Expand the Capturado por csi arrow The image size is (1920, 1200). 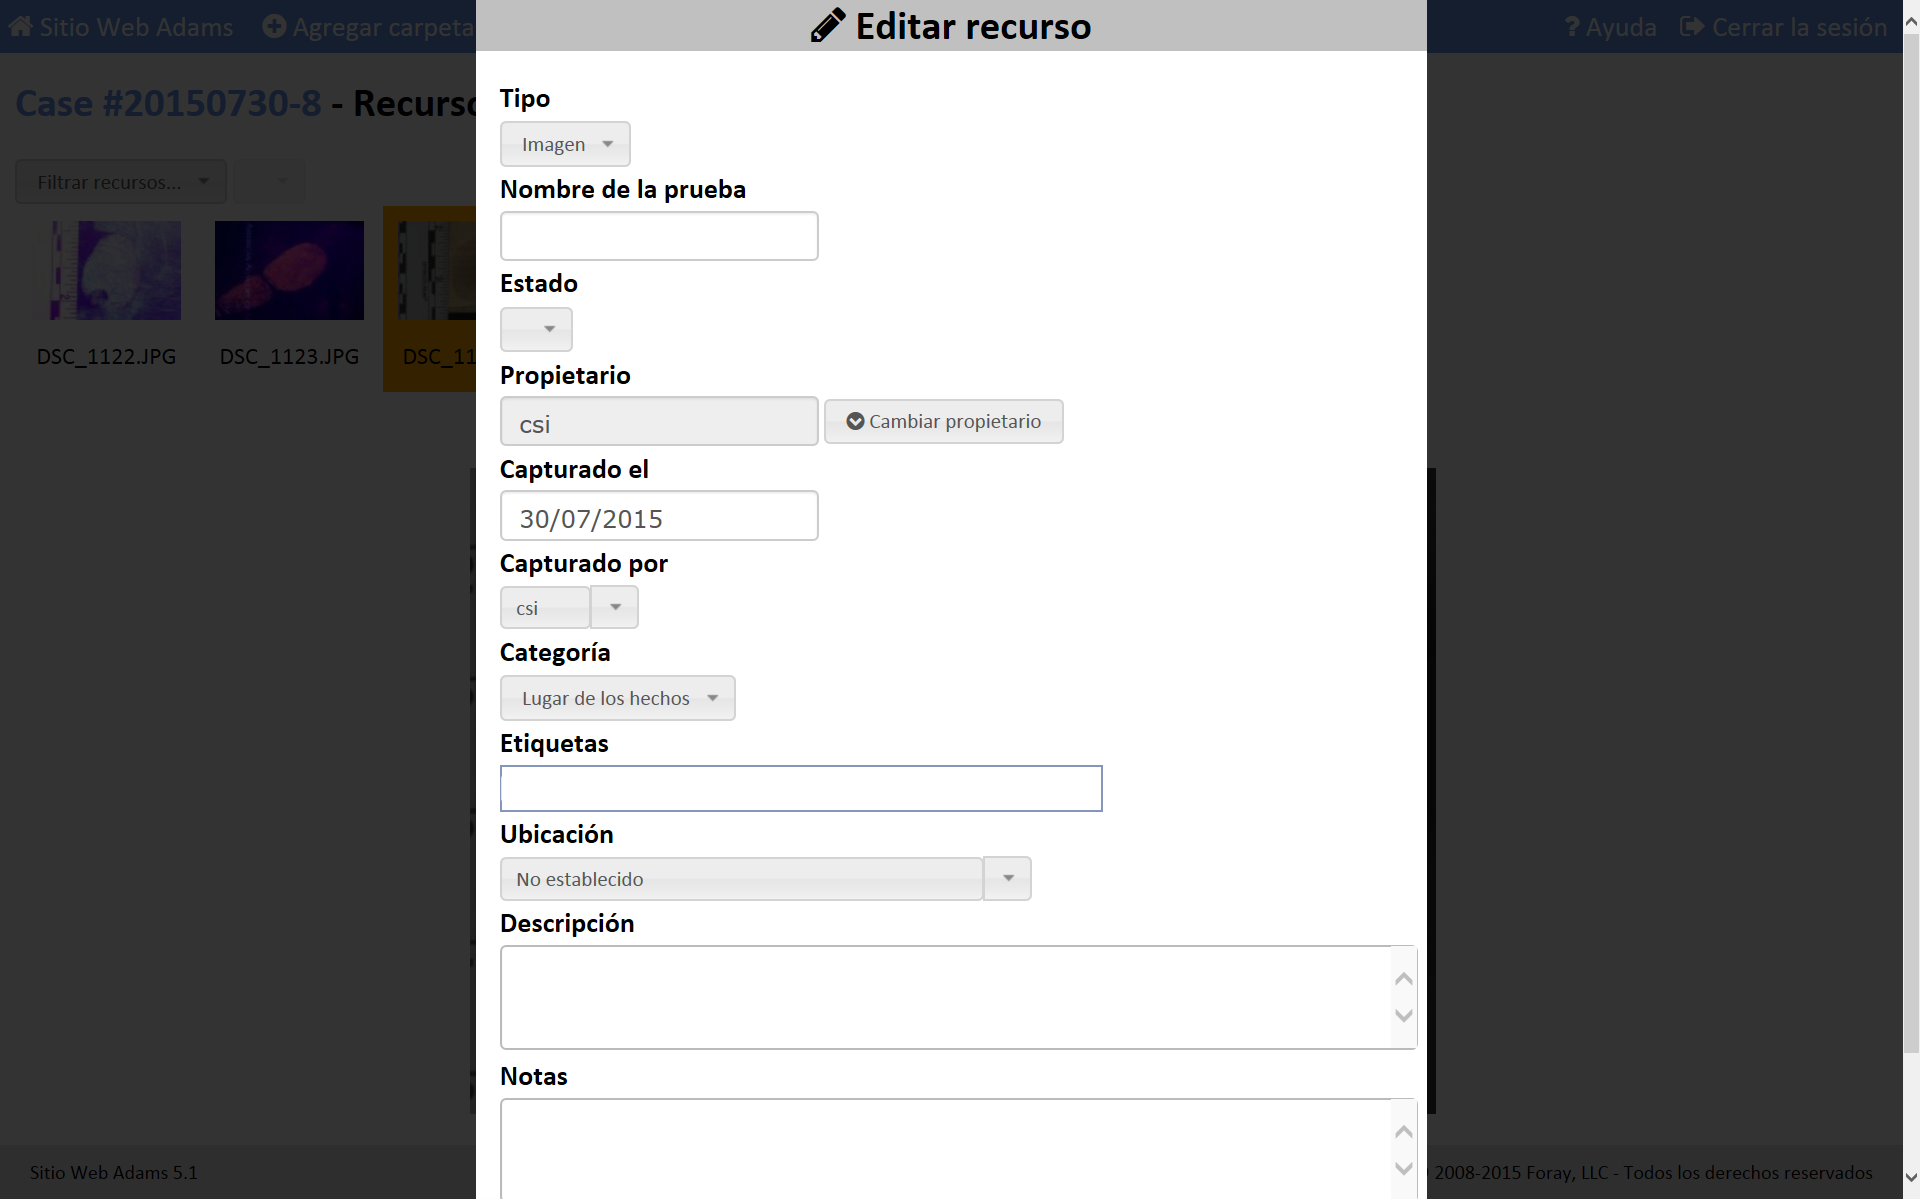pyautogui.click(x=615, y=607)
